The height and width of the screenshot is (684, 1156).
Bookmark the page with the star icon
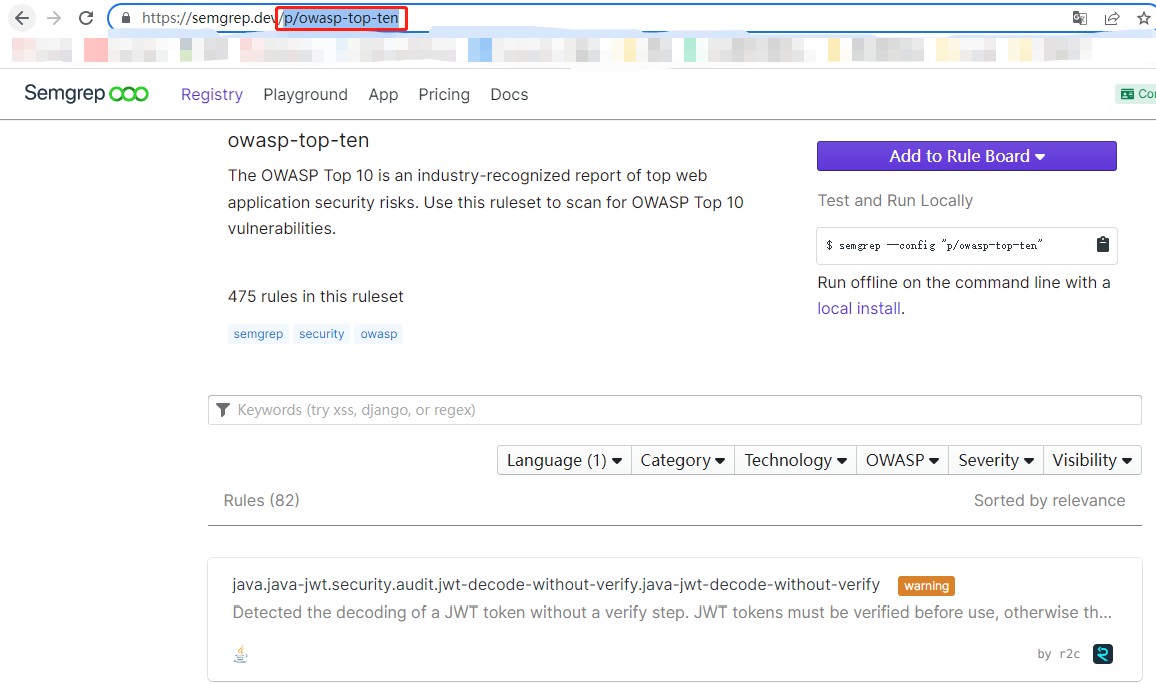pos(1143,18)
